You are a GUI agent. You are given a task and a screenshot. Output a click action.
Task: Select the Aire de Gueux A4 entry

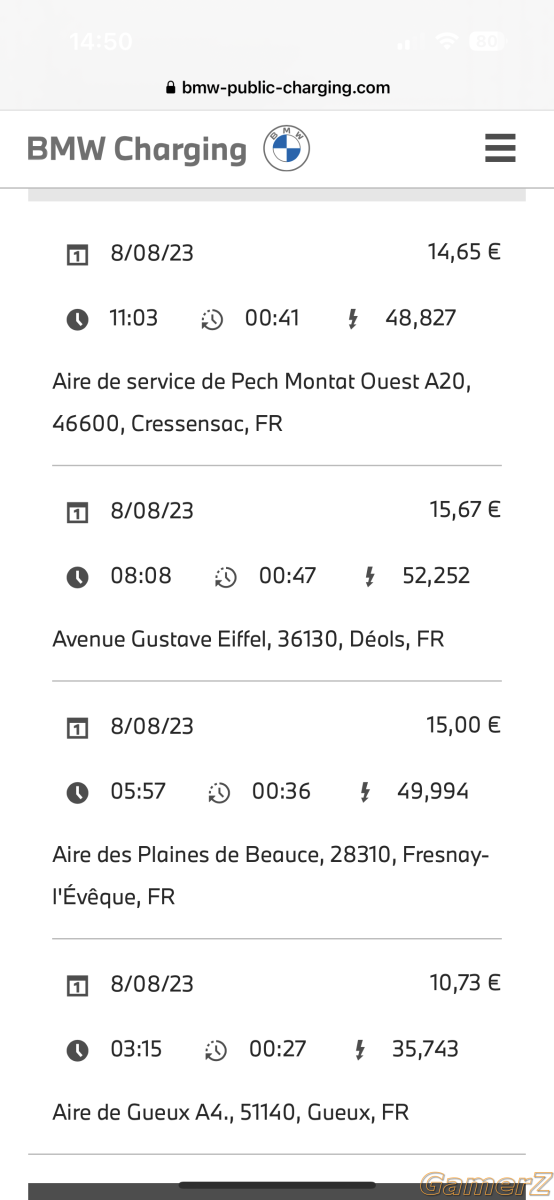pos(277,1047)
